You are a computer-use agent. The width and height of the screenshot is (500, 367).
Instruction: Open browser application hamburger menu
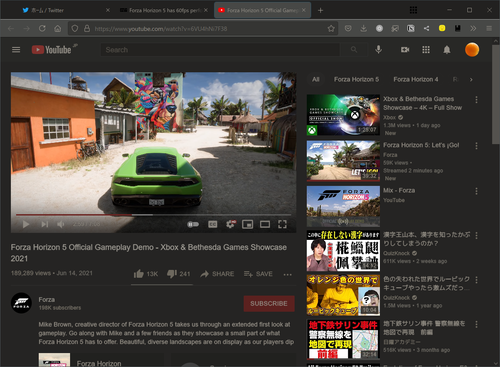click(x=489, y=28)
